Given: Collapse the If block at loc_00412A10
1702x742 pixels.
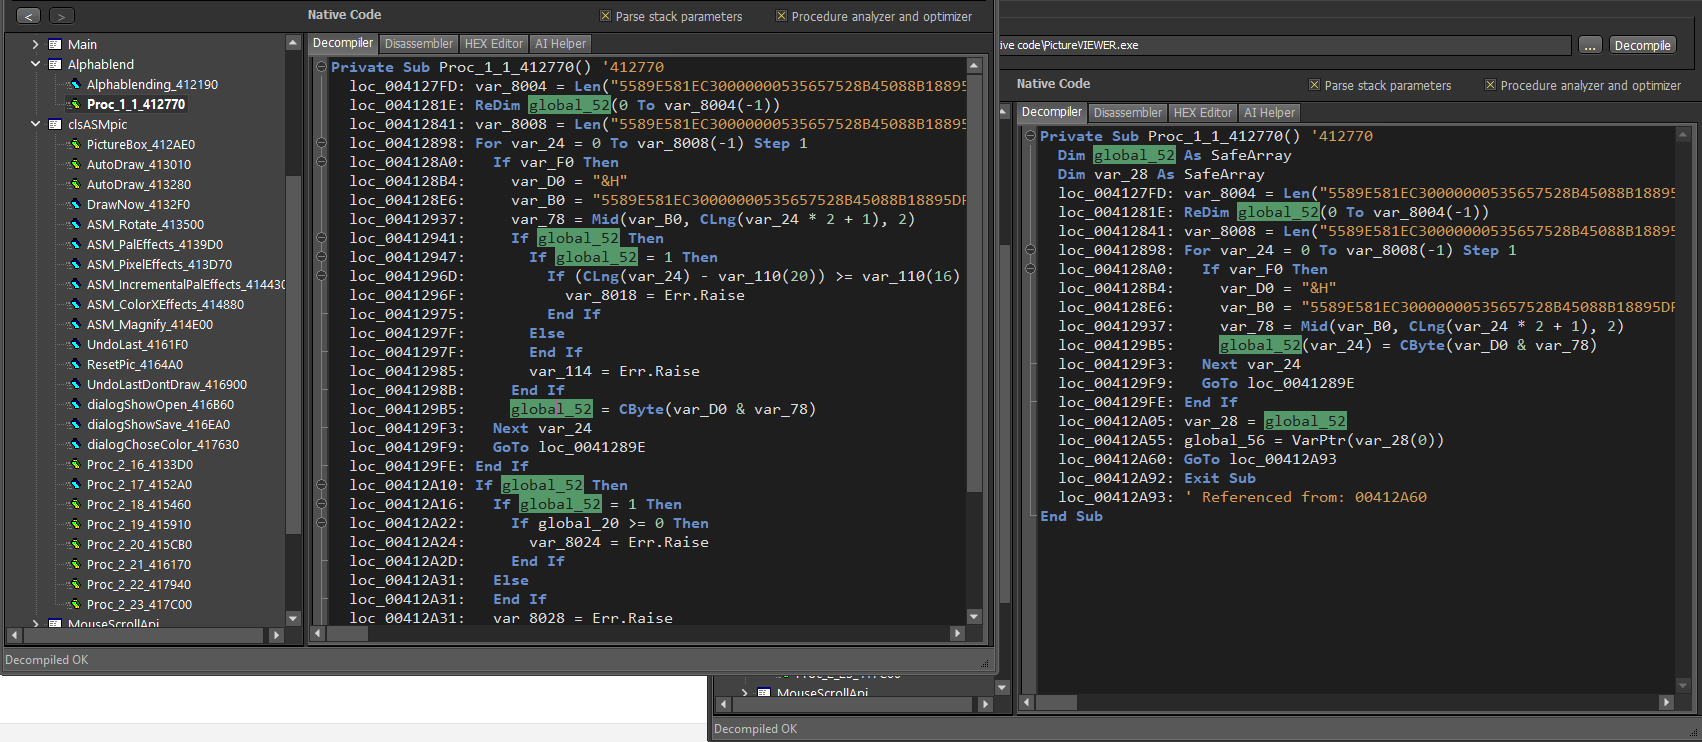Looking at the screenshot, I should pos(321,485).
